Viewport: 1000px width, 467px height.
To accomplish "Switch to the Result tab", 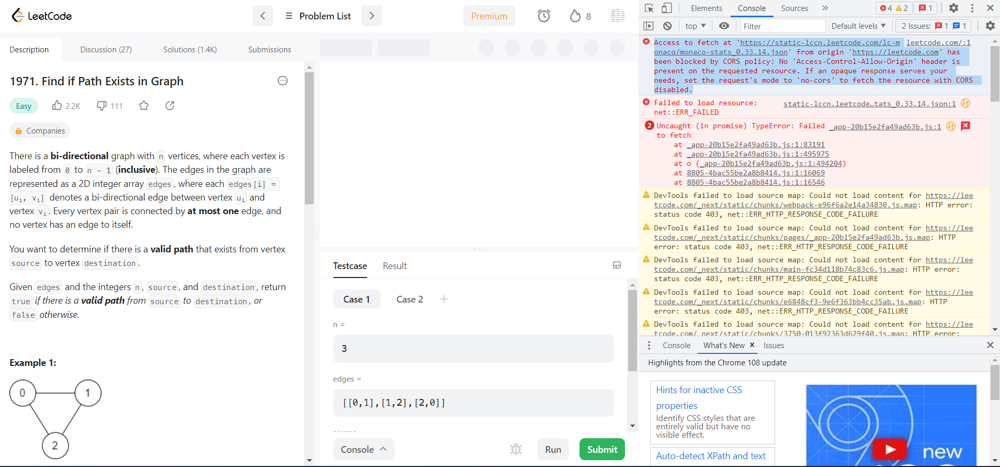I will [x=394, y=266].
